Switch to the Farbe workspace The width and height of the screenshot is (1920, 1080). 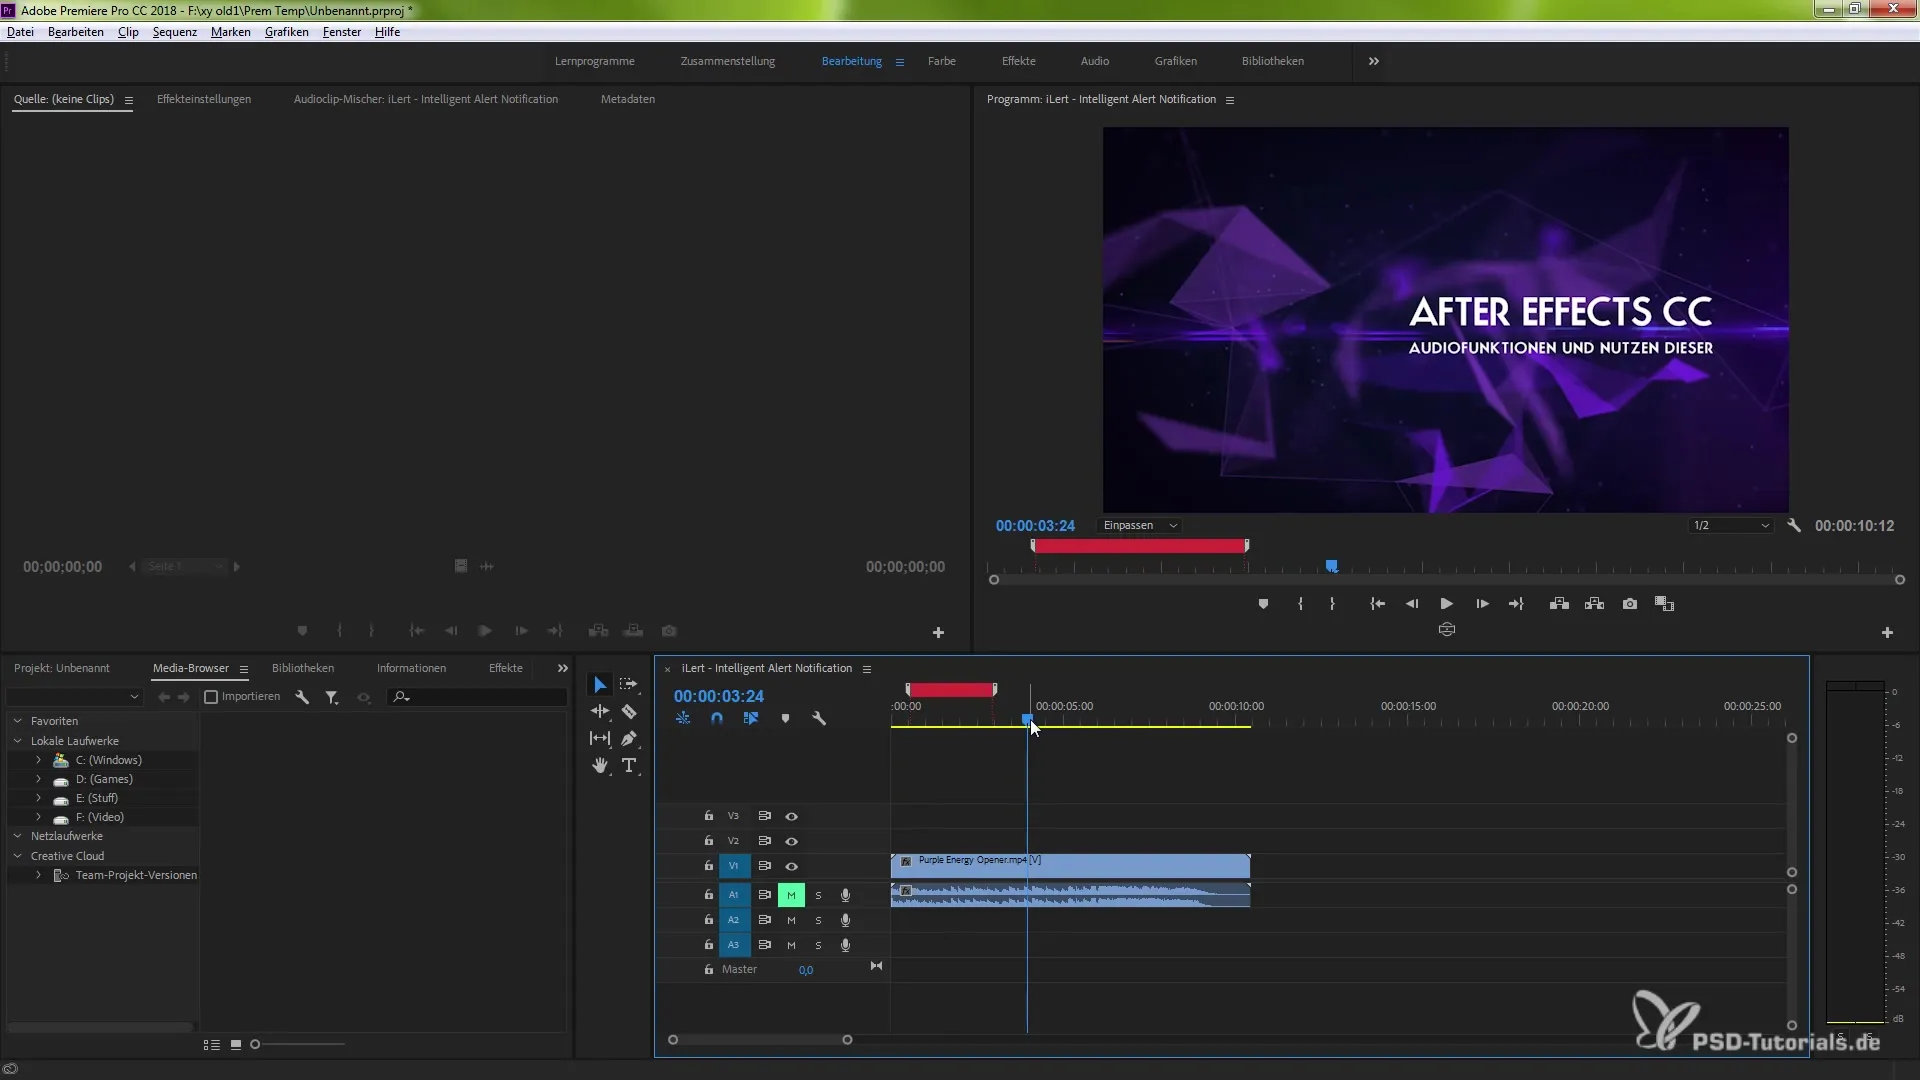[x=941, y=61]
